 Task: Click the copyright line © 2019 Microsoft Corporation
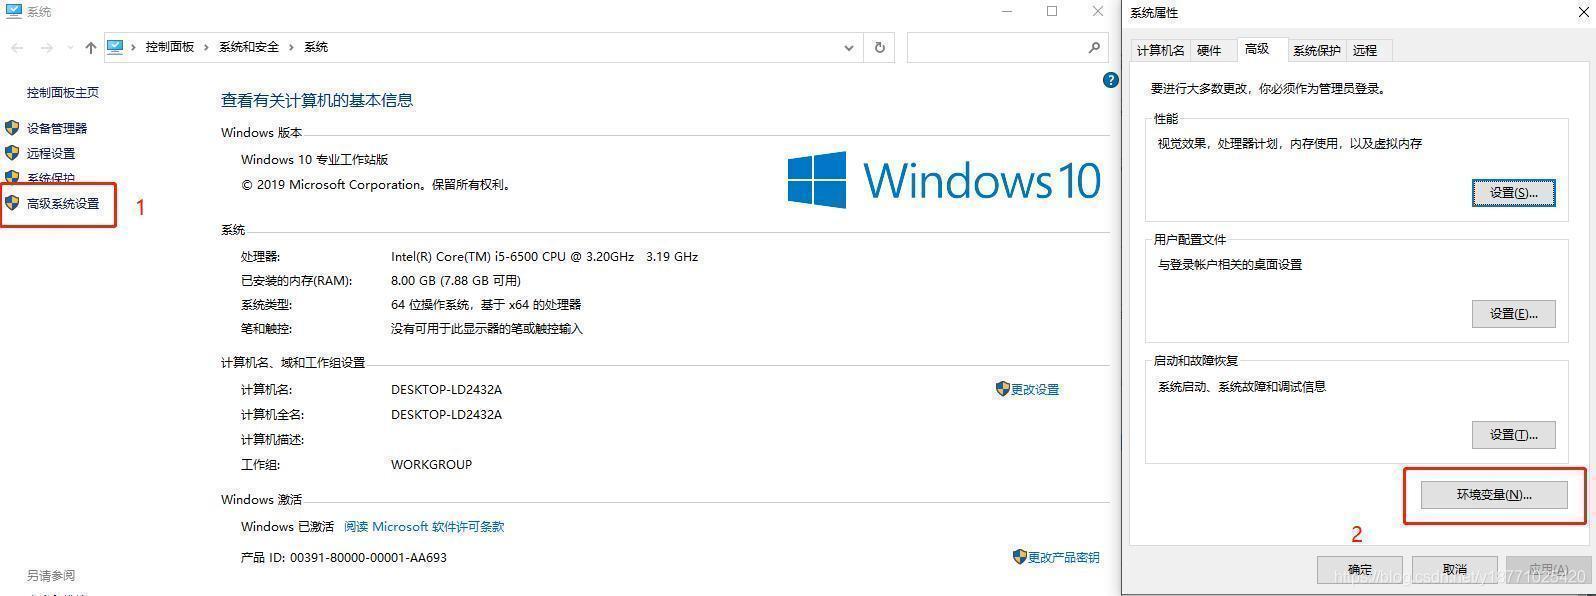pyautogui.click(x=378, y=184)
